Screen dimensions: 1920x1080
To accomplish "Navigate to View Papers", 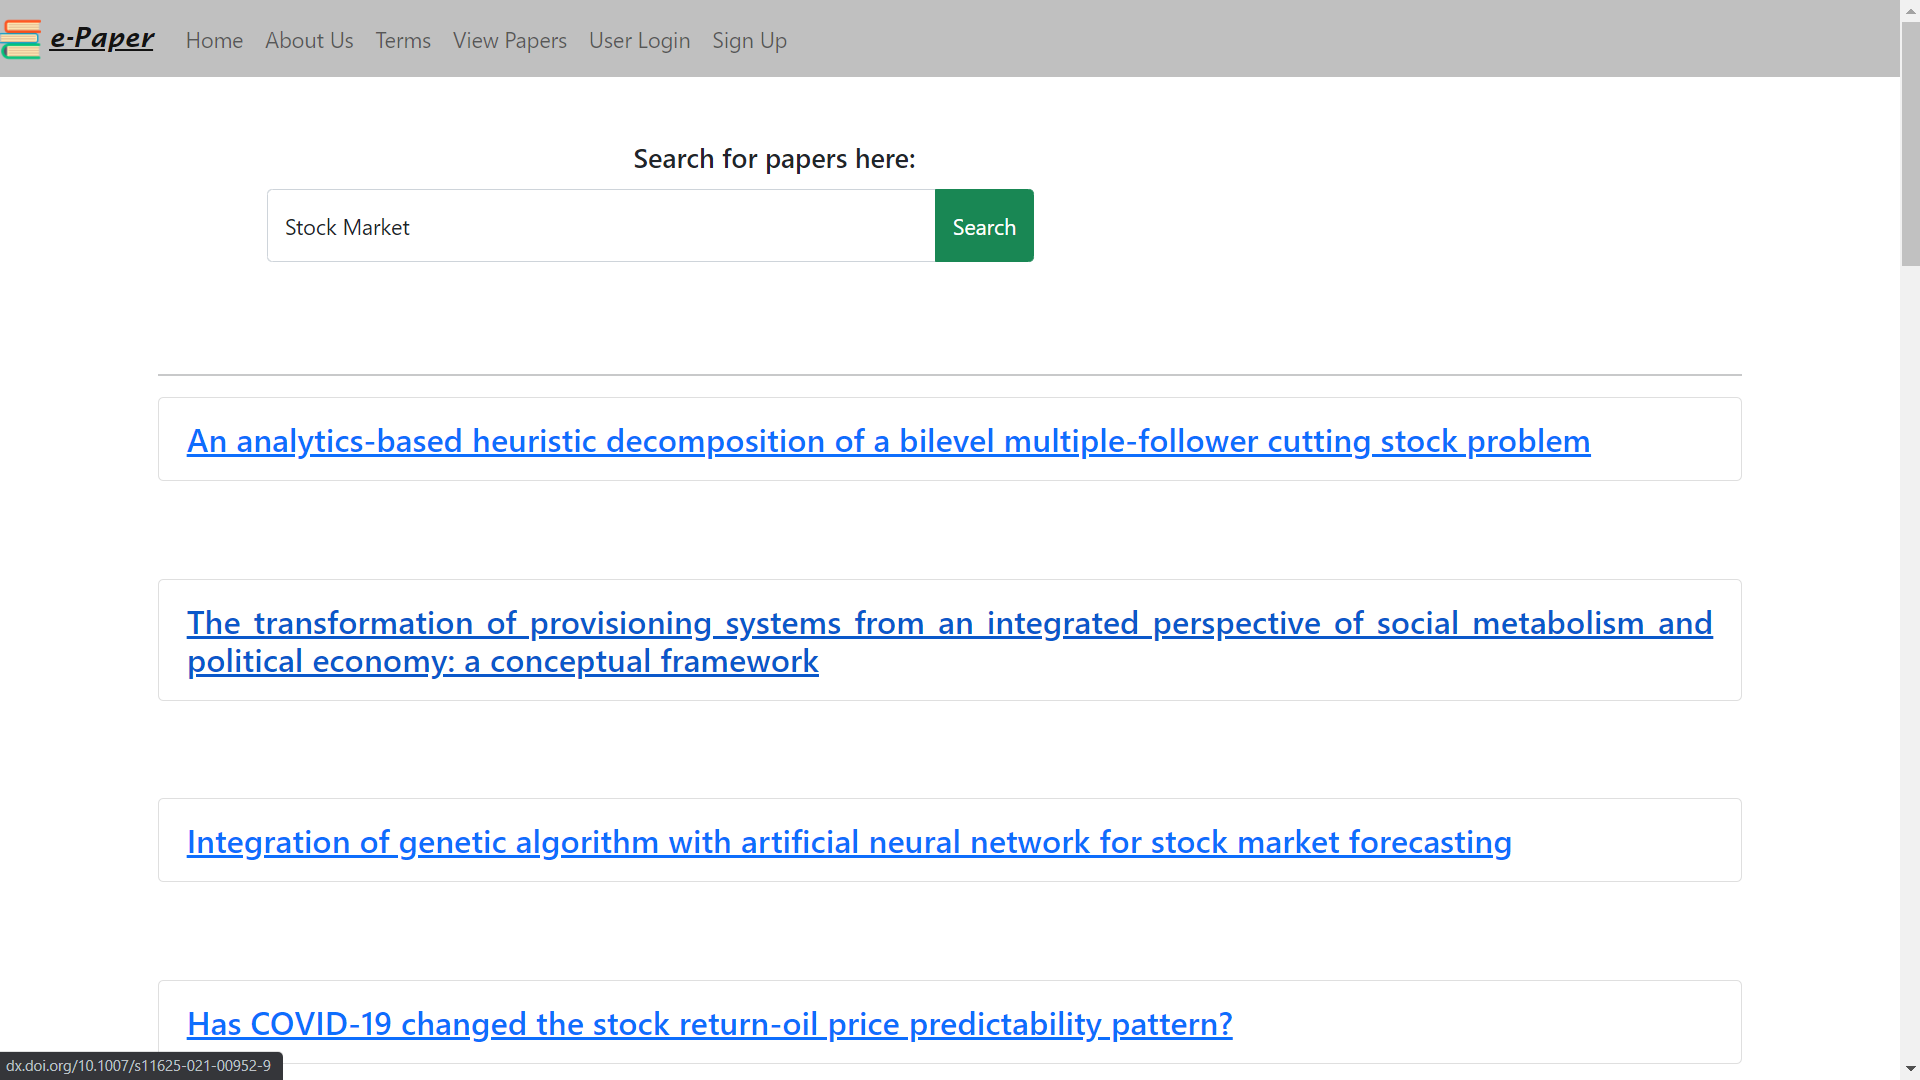I will [510, 40].
